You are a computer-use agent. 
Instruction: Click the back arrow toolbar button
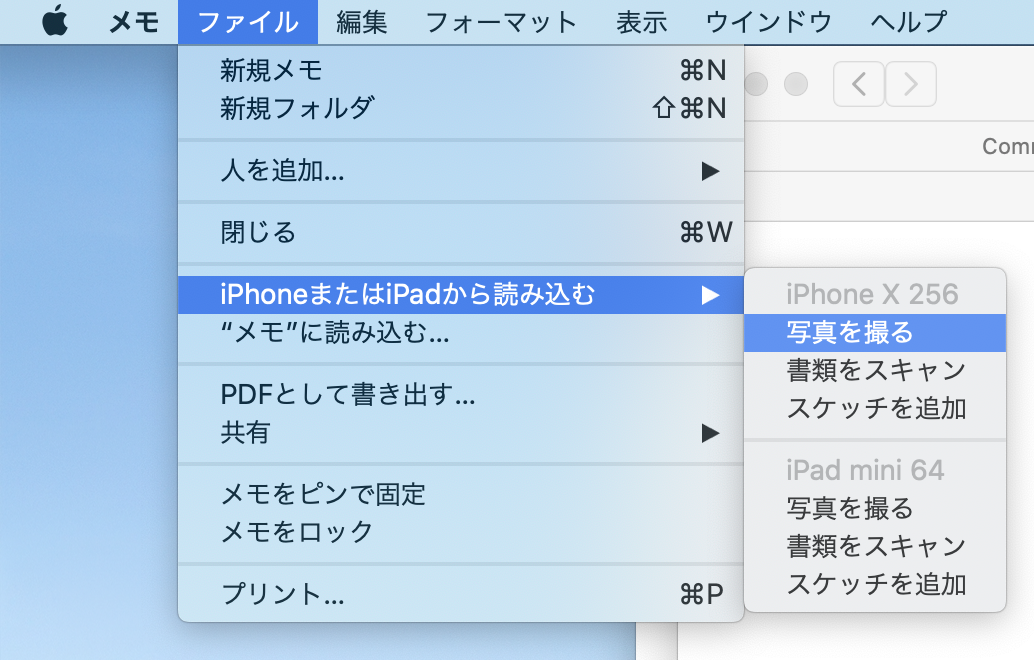click(x=859, y=84)
